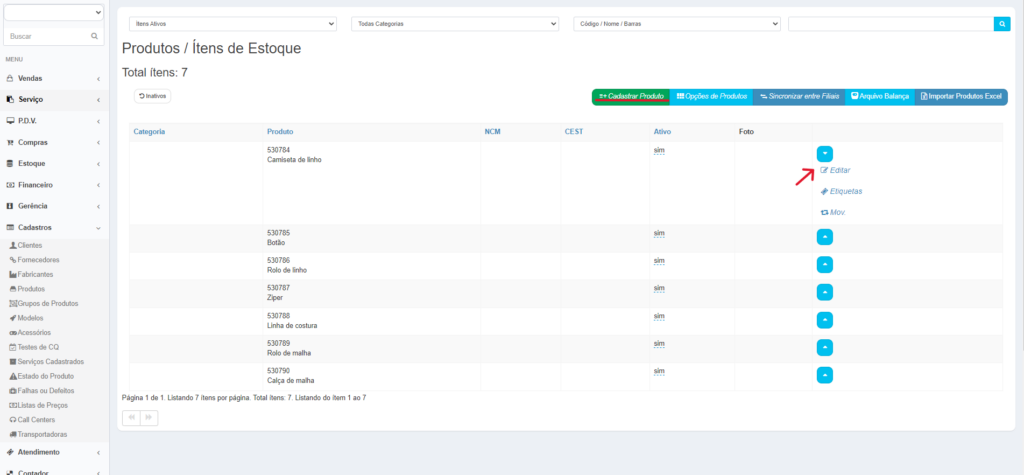Click Mov. option under Camiseta de linho

834,212
